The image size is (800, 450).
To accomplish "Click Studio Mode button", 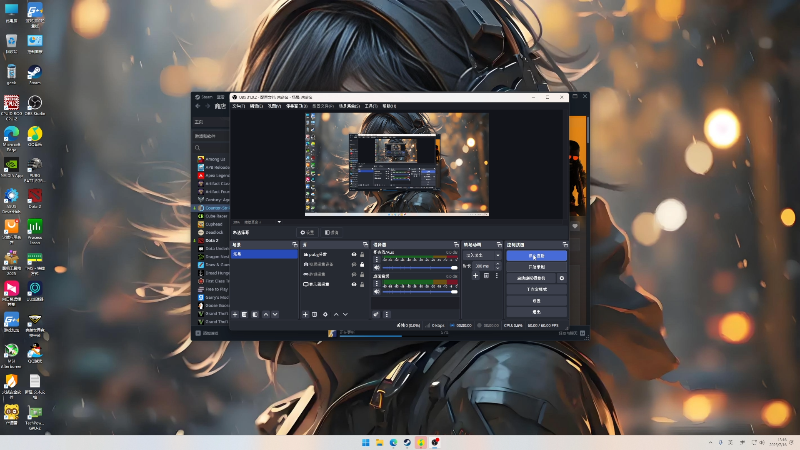I will click(536, 289).
